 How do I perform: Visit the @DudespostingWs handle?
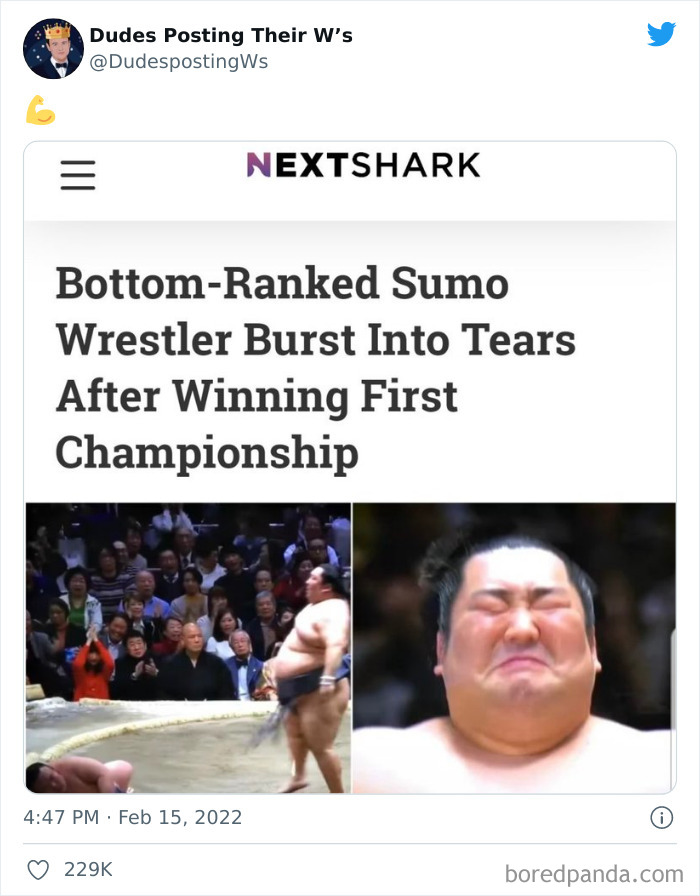click(179, 62)
